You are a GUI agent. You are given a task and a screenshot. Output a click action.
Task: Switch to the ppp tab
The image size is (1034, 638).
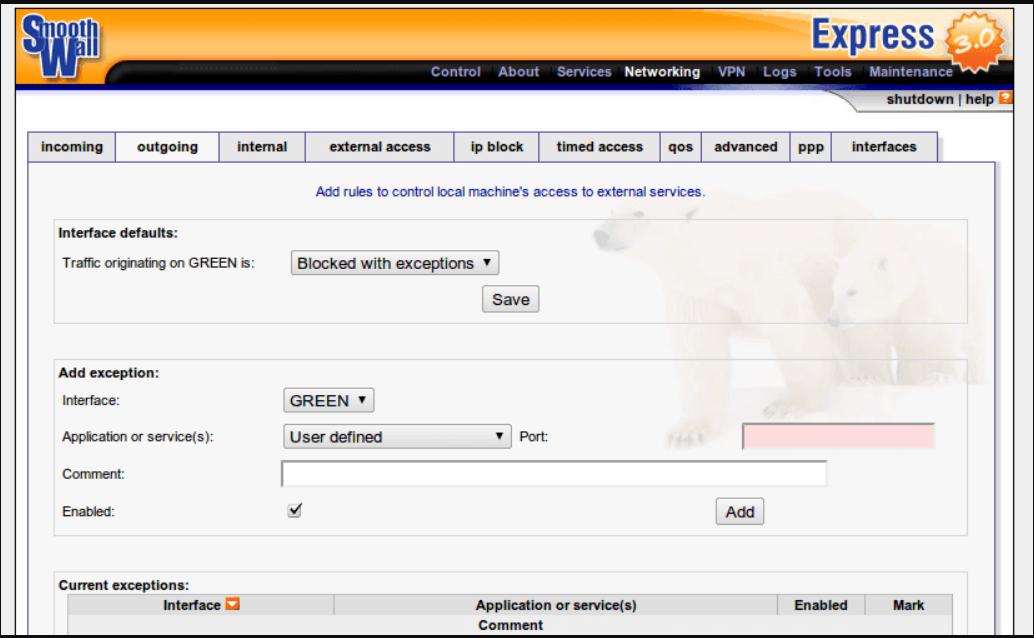811,146
